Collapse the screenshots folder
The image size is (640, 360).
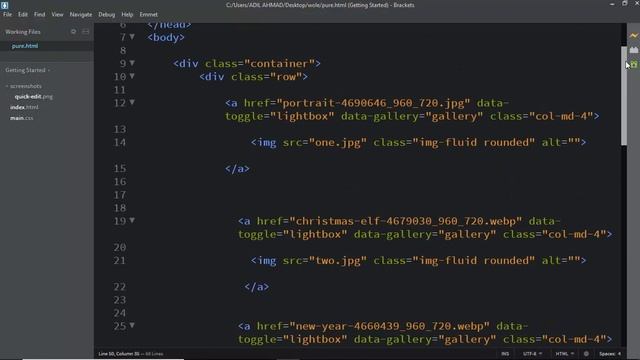tap(23, 86)
